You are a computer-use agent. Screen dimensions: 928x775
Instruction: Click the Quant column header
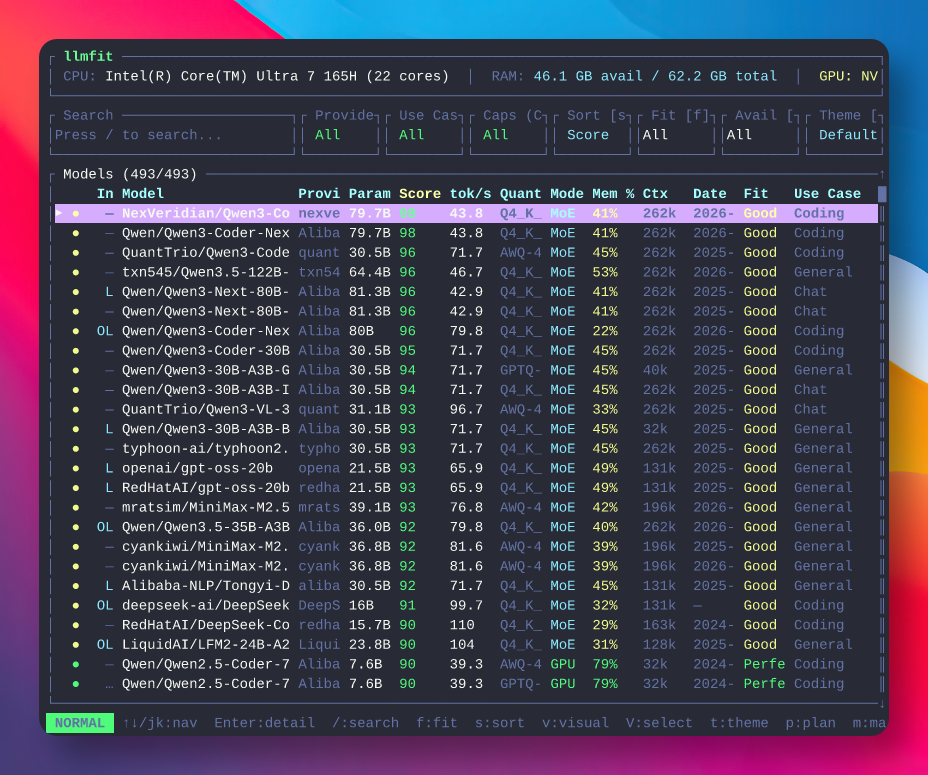[x=520, y=194]
